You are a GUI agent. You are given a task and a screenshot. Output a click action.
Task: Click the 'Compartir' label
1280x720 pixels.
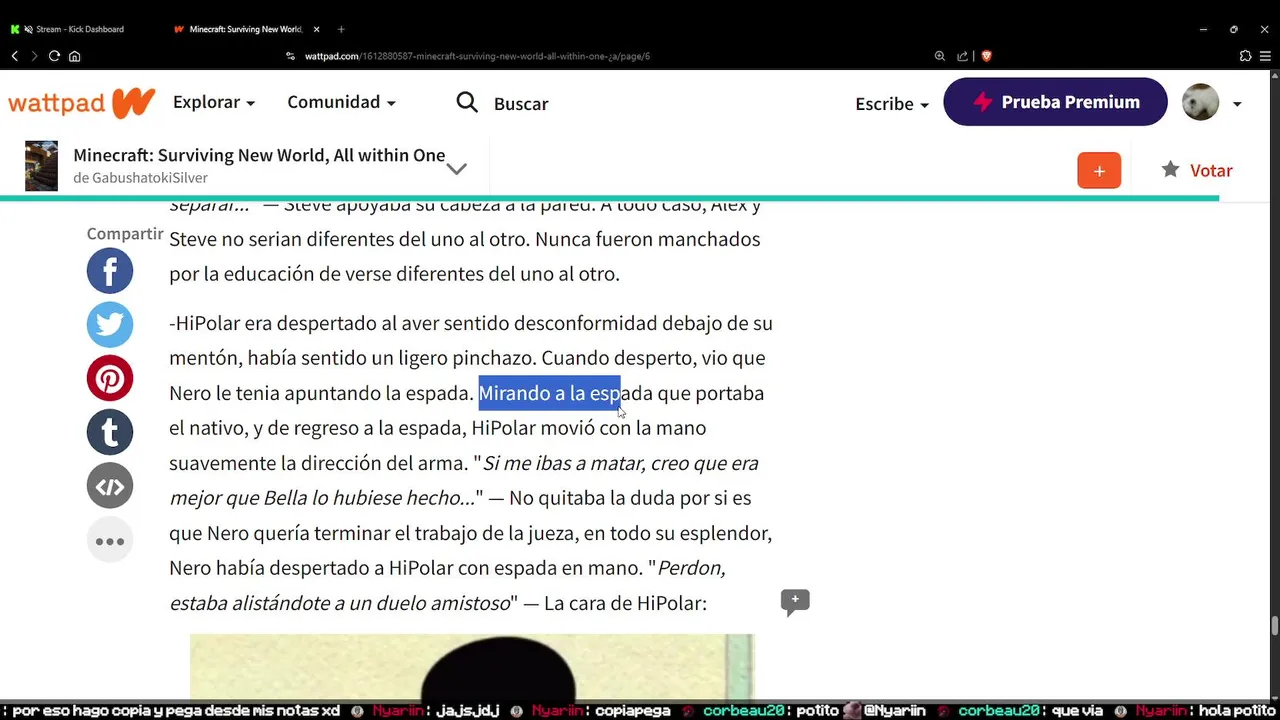pyautogui.click(x=125, y=233)
